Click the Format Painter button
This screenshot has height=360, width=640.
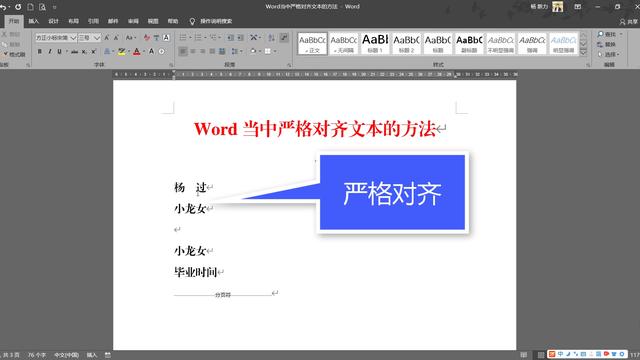point(14,54)
